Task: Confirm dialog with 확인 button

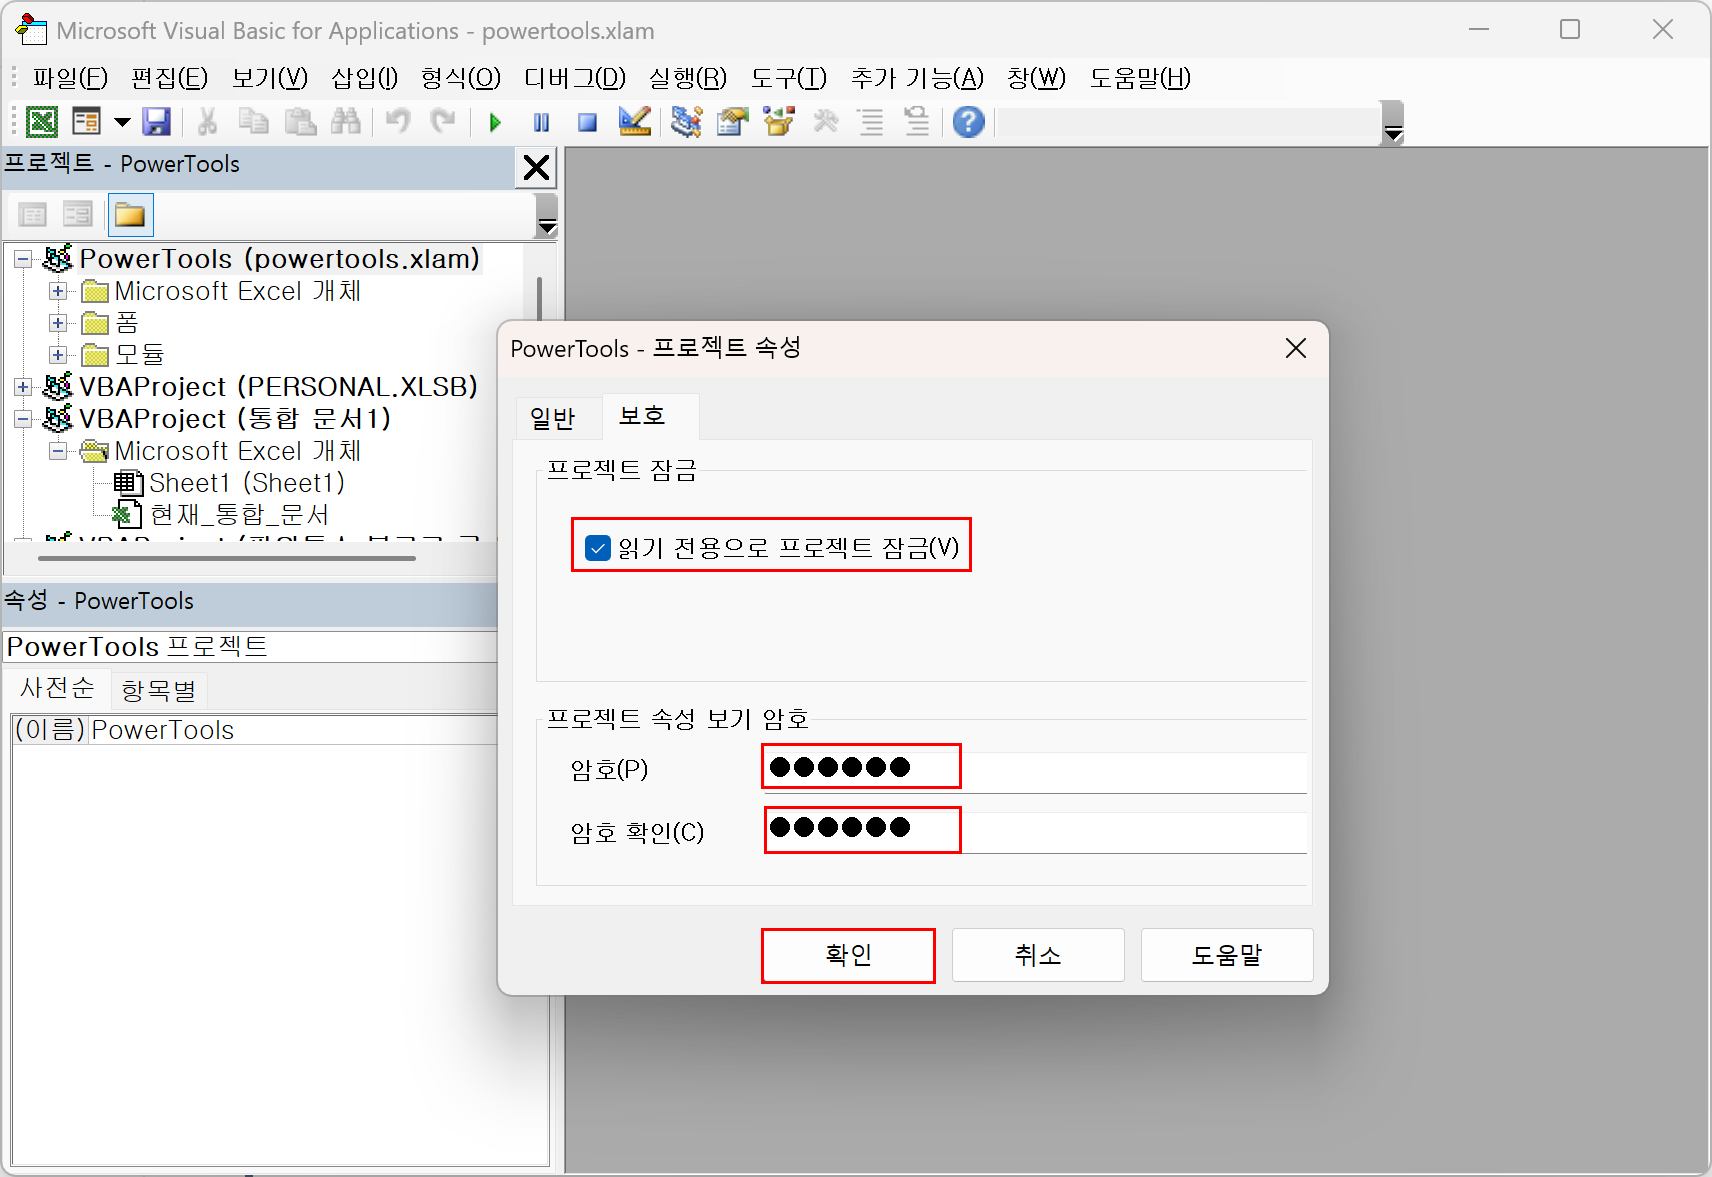Action: click(x=848, y=955)
